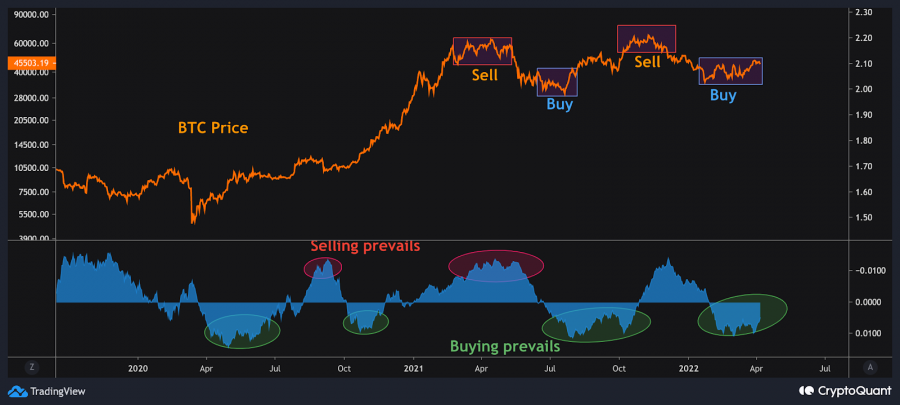Click the 2.30 value on the right scale
The height and width of the screenshot is (405, 900).
864,12
